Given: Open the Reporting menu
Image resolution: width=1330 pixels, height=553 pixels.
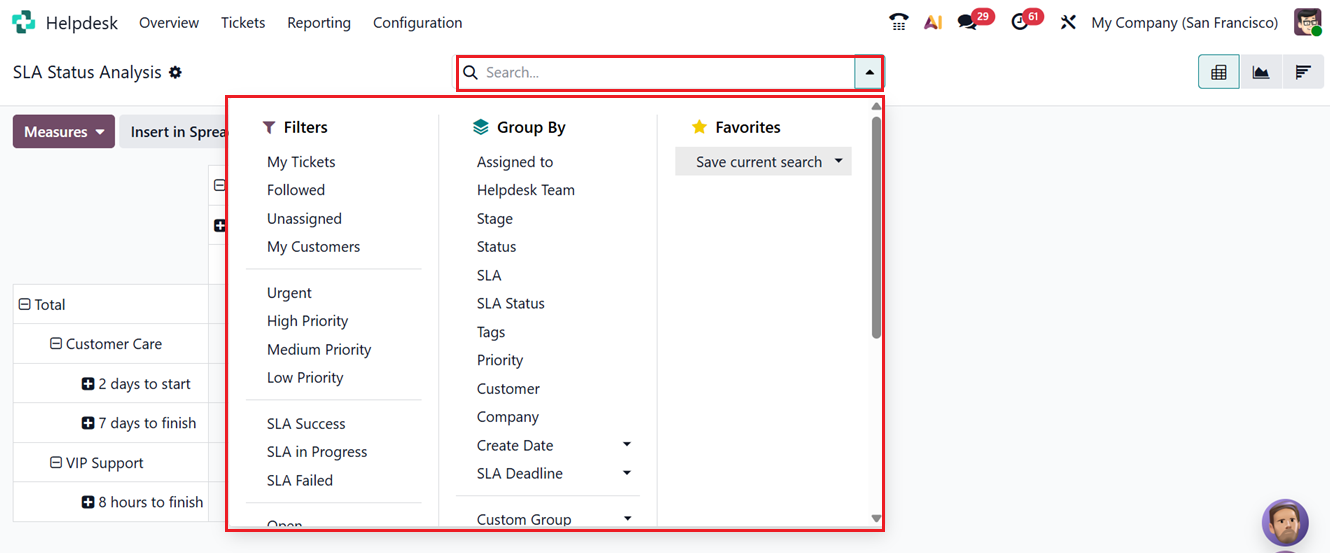Looking at the screenshot, I should pos(319,22).
